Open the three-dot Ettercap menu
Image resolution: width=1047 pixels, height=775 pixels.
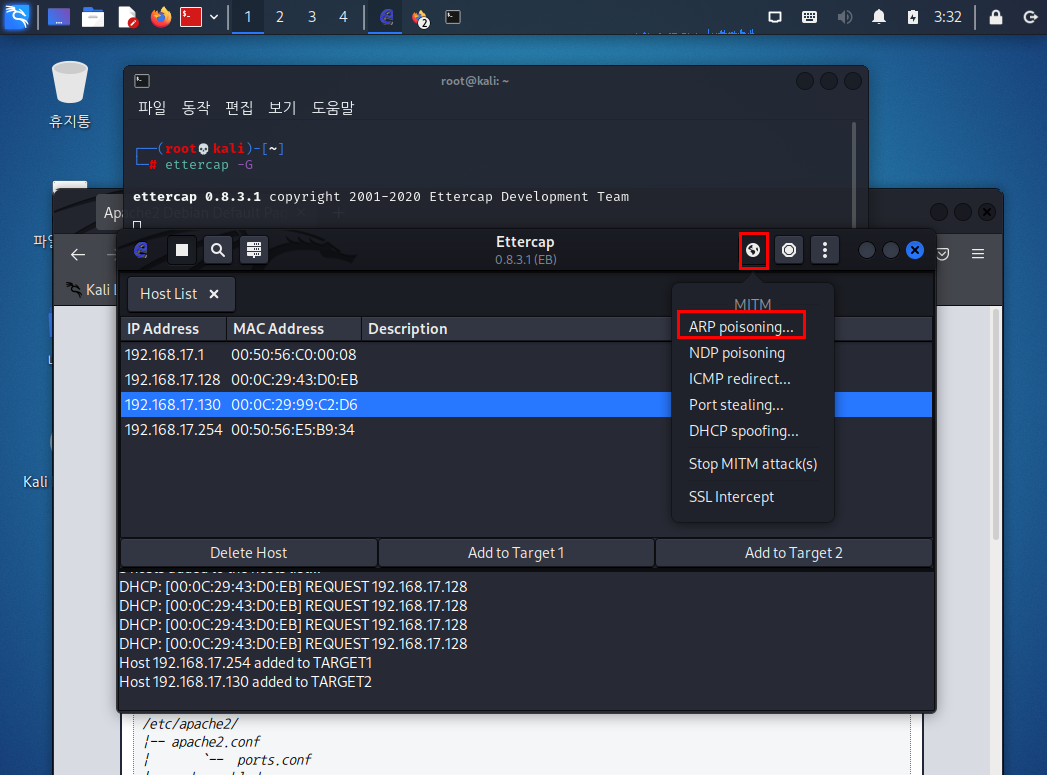click(825, 250)
